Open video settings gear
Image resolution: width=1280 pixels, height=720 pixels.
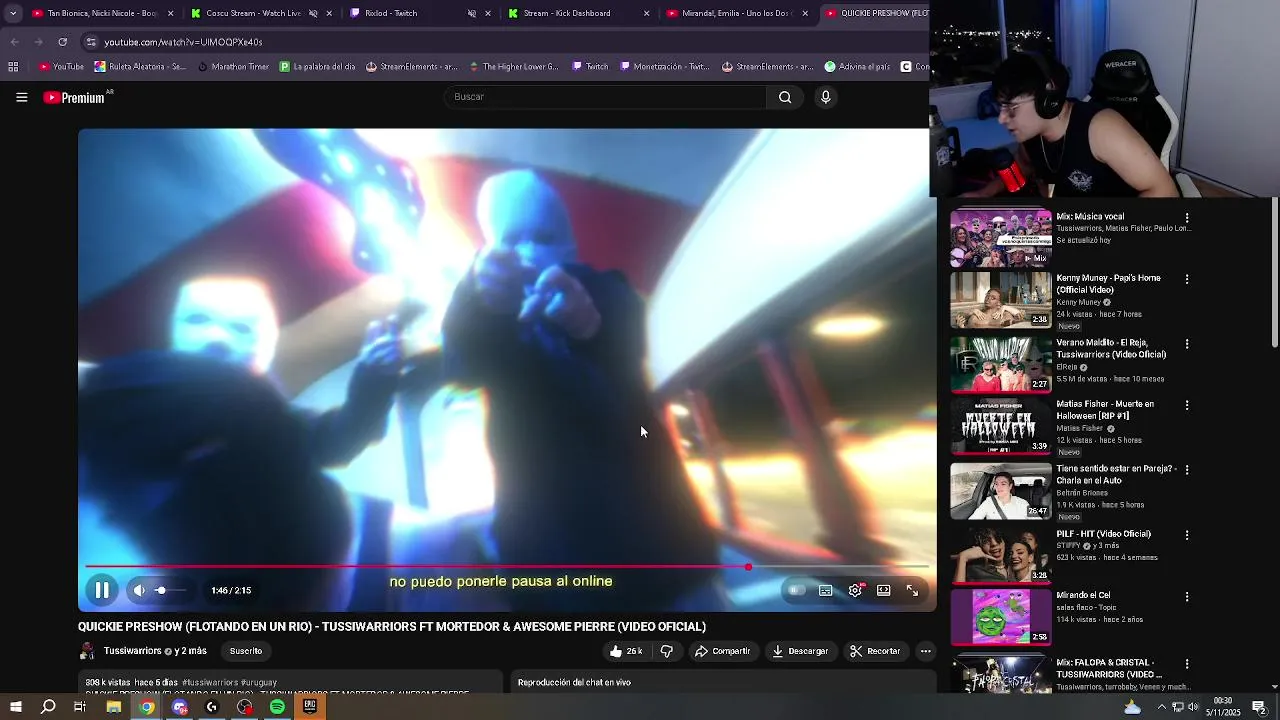pos(855,590)
